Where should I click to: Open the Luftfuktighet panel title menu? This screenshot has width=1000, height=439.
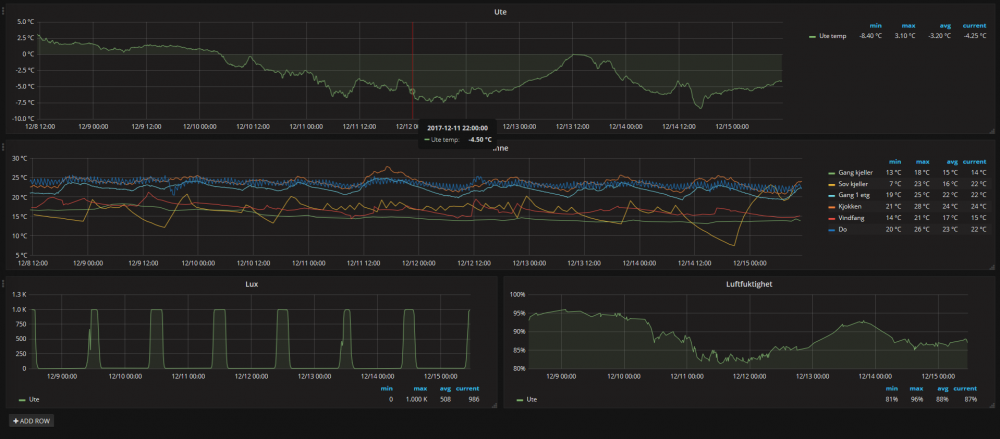pos(740,284)
